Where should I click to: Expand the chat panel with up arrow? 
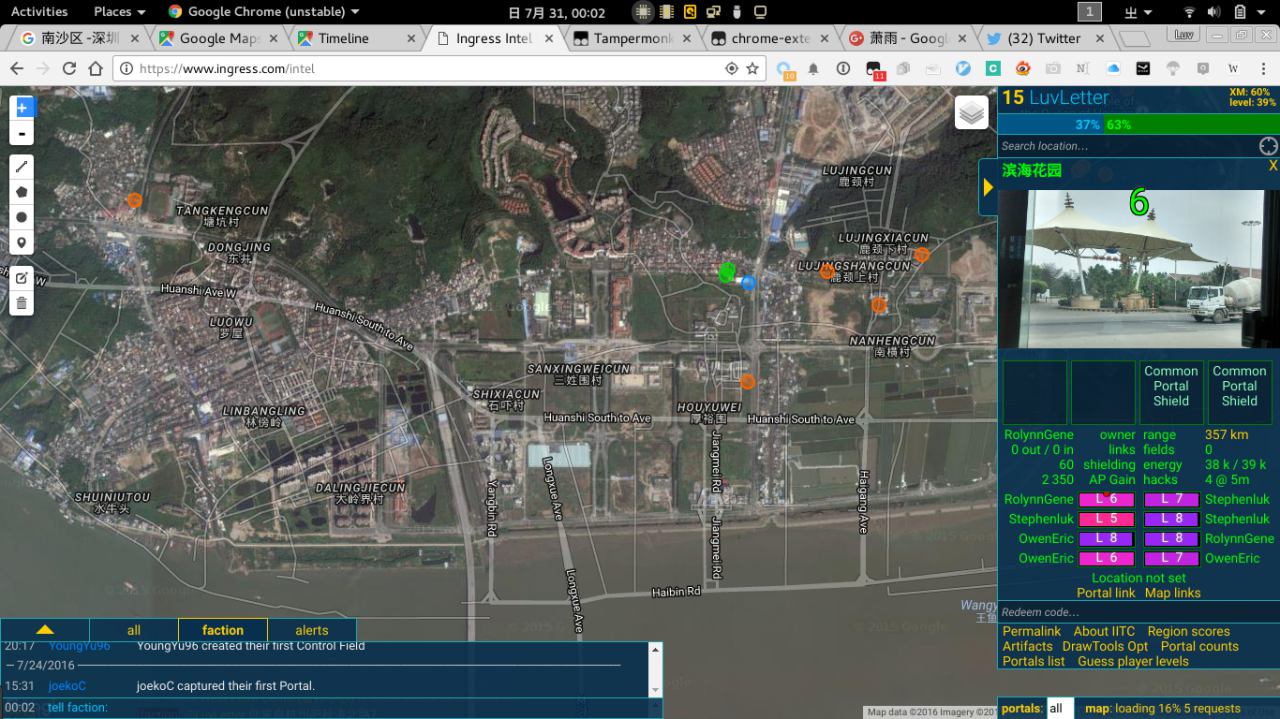(44, 630)
